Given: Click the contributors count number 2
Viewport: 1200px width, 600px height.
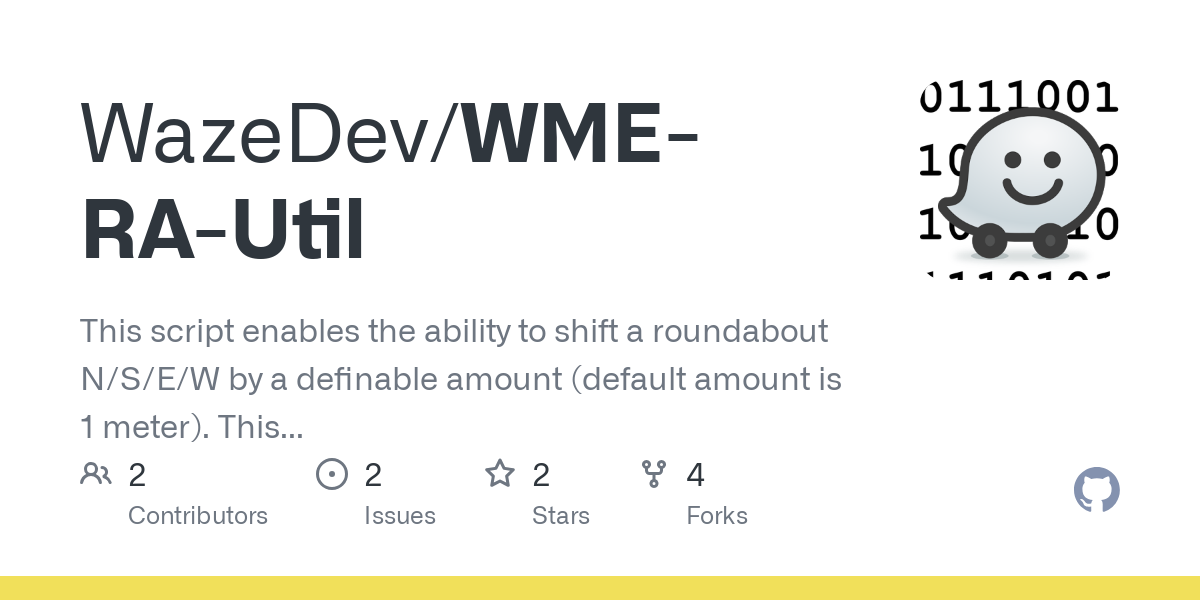Looking at the screenshot, I should 137,475.
